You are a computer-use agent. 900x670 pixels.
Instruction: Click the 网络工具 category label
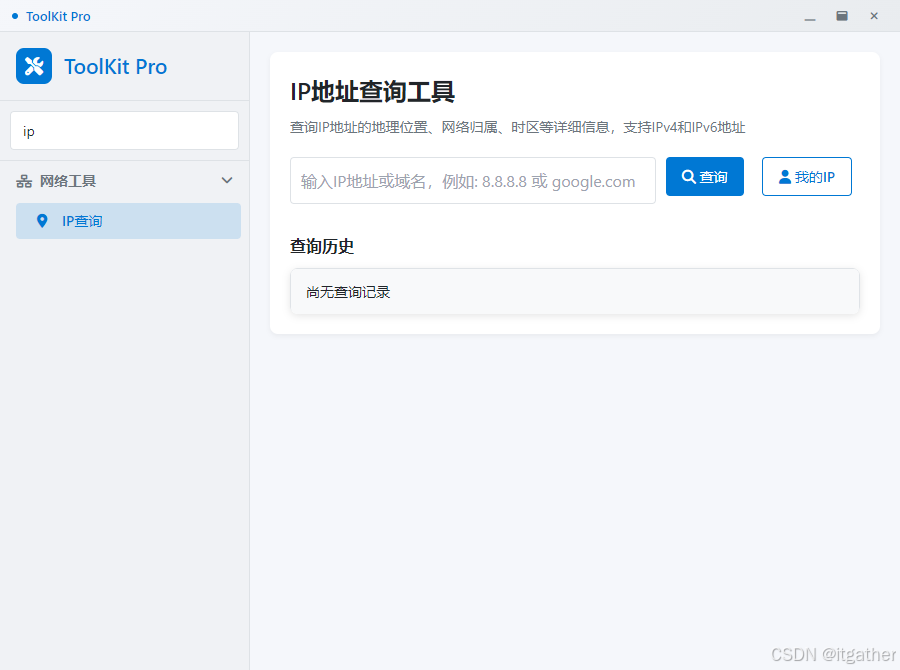(x=68, y=181)
